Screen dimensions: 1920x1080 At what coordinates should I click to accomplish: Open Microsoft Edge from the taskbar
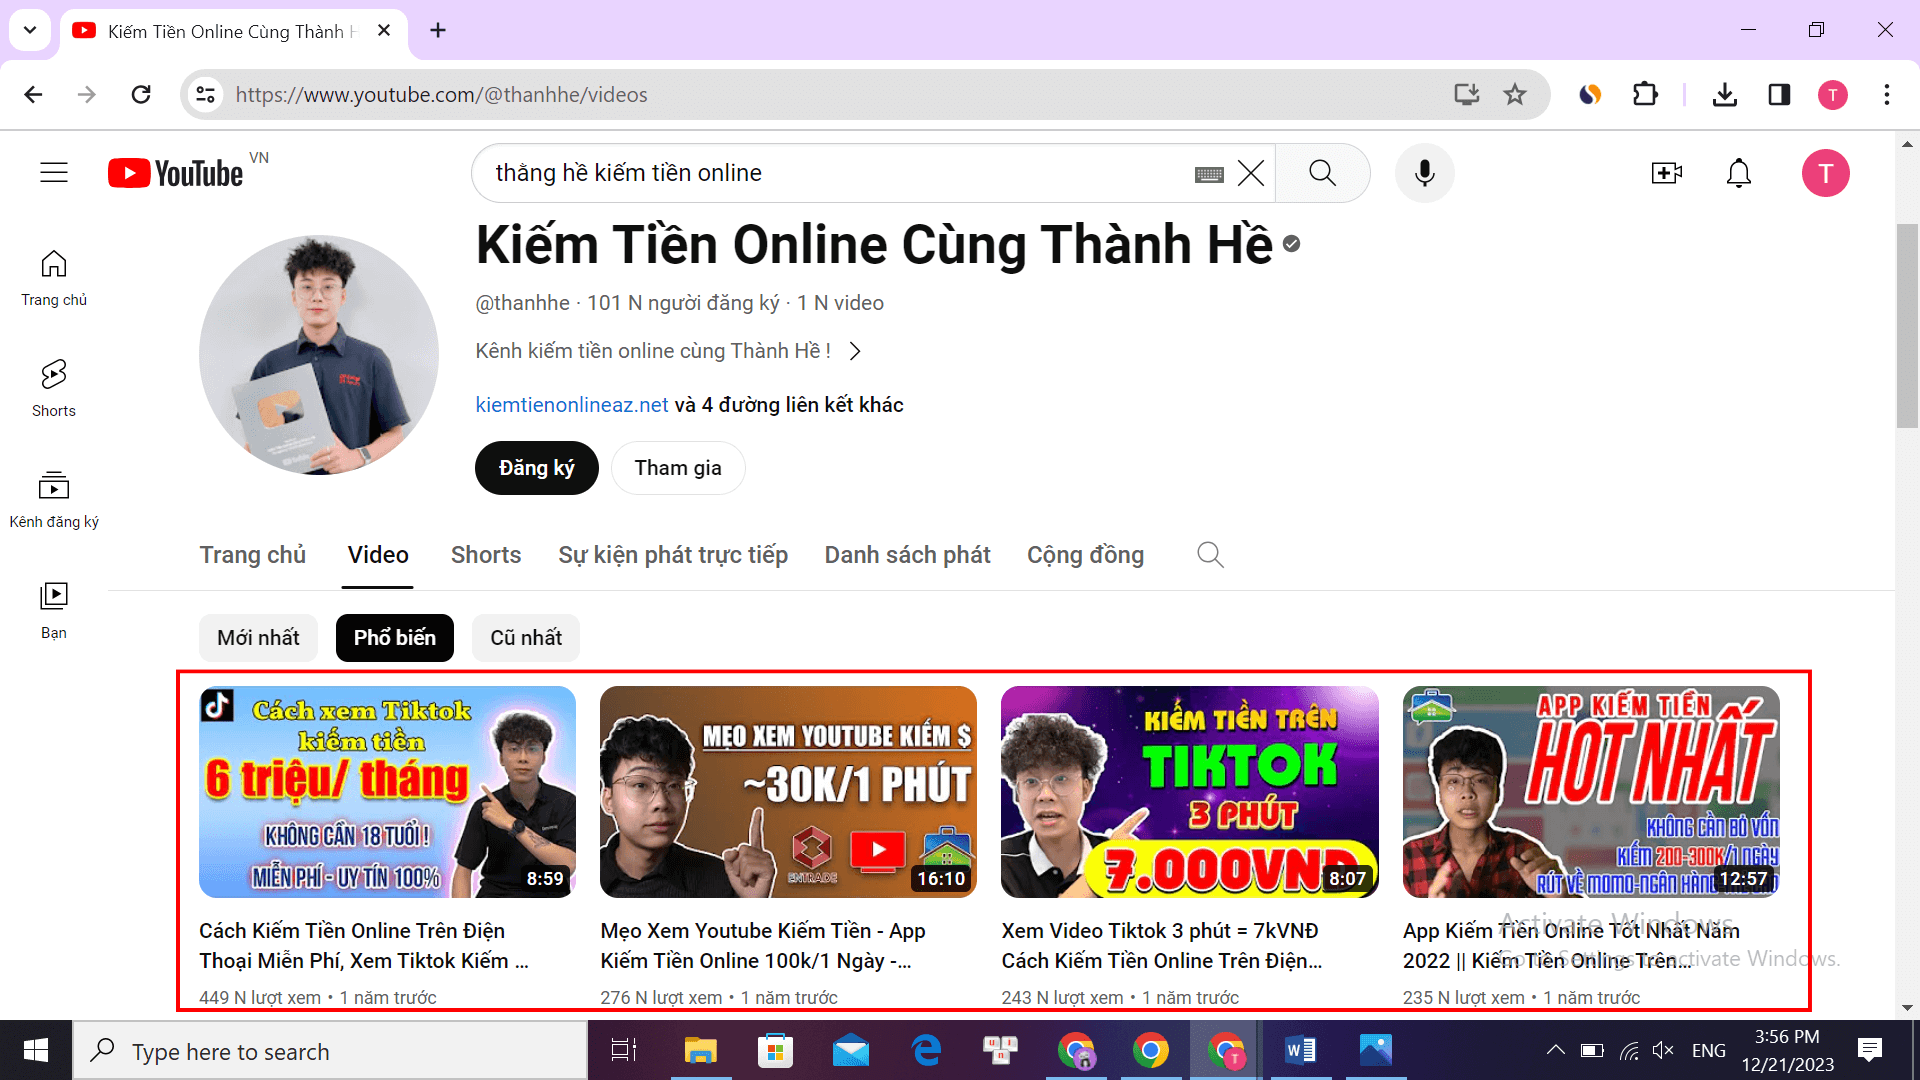(x=926, y=1050)
